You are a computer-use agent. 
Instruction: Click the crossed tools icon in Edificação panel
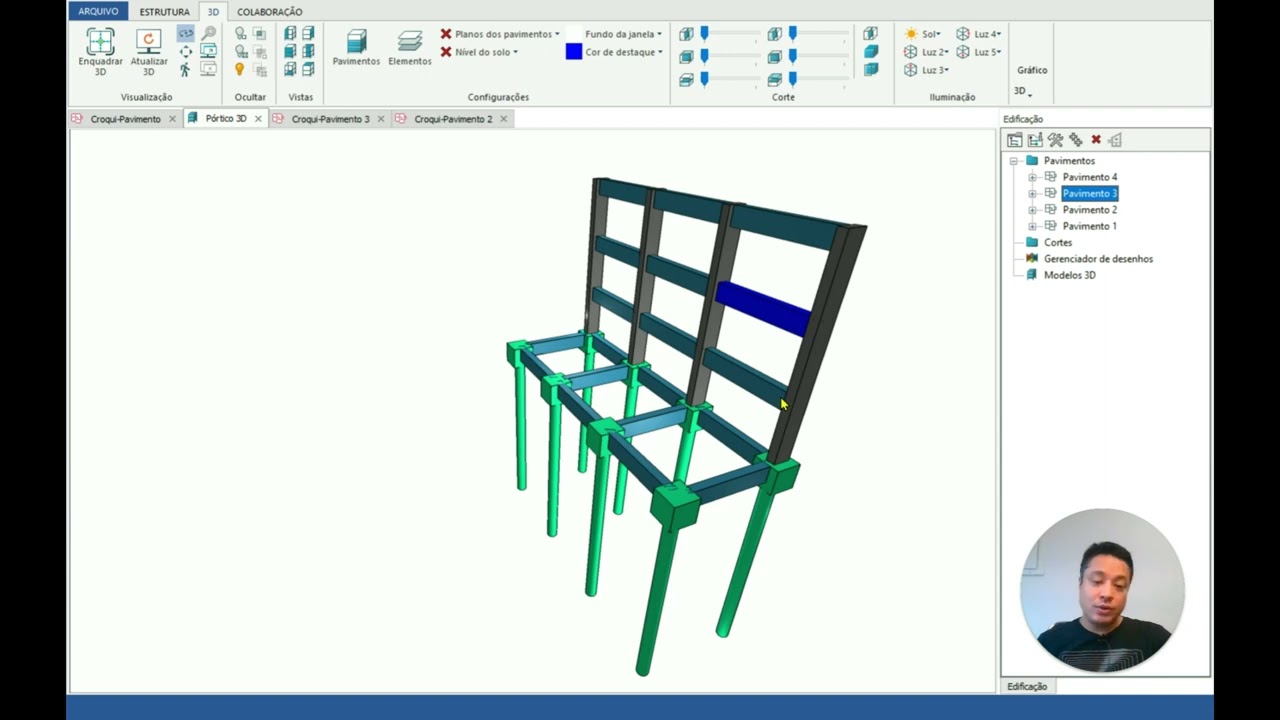[1055, 140]
